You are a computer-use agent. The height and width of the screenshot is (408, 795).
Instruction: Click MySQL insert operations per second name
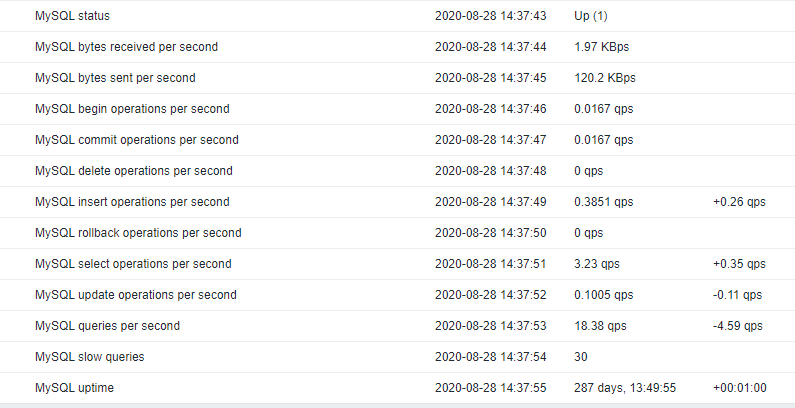click(x=132, y=202)
